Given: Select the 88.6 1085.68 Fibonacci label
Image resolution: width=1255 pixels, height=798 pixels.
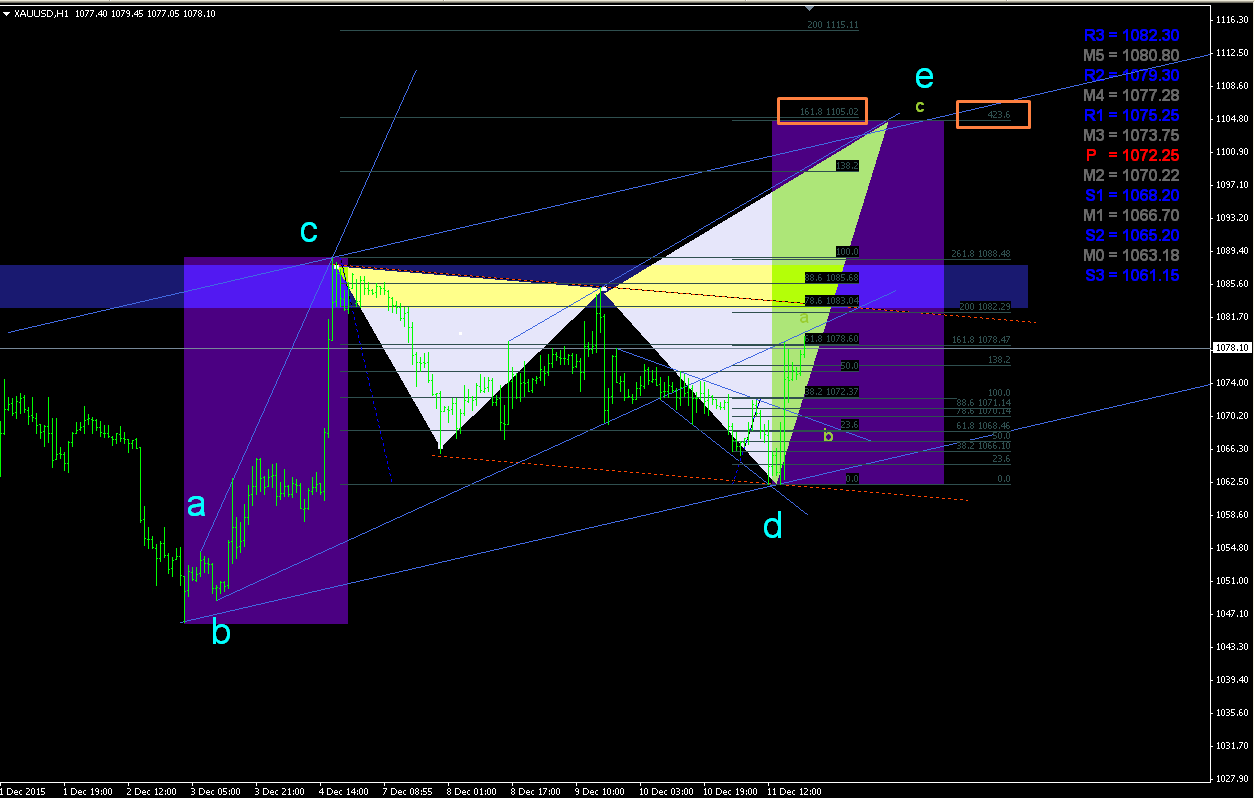Looking at the screenshot, I should [832, 277].
